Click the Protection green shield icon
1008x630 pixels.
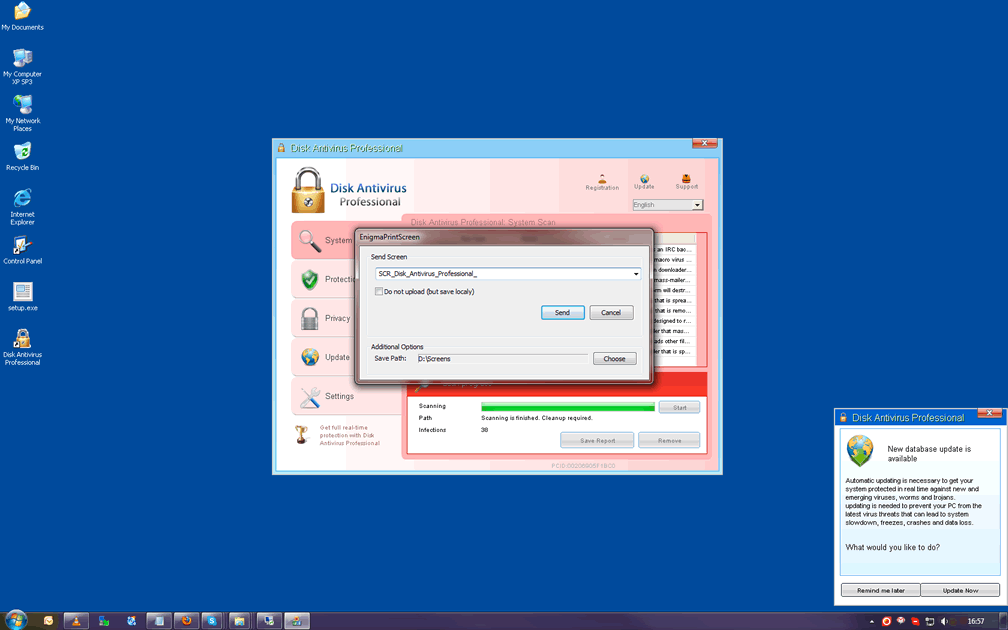pyautogui.click(x=310, y=280)
